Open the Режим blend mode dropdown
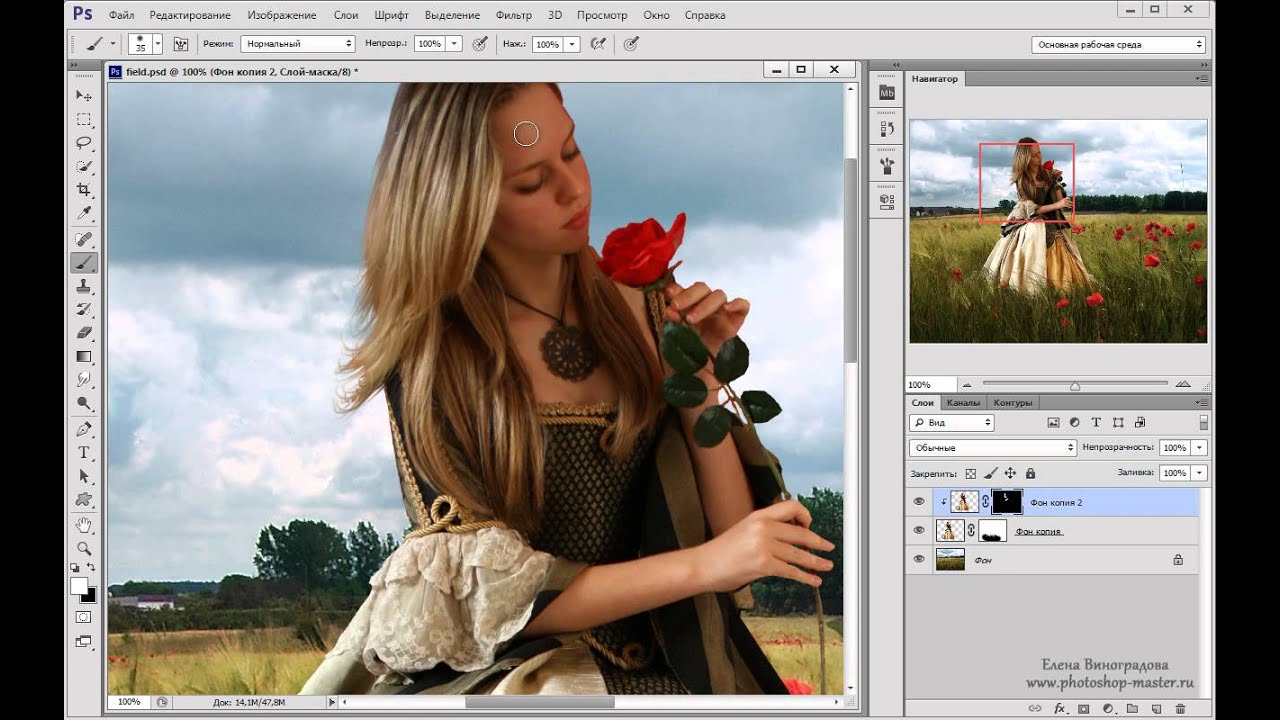The height and width of the screenshot is (720, 1280). point(298,44)
